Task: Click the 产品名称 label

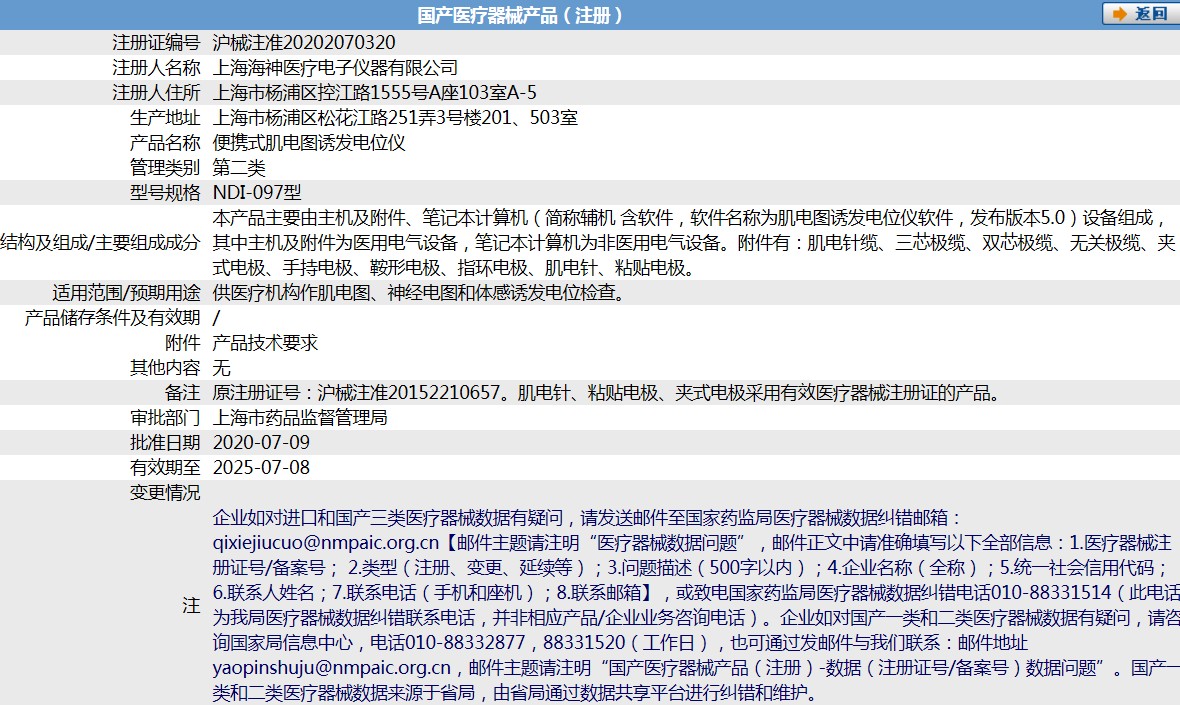Action: 166,142
